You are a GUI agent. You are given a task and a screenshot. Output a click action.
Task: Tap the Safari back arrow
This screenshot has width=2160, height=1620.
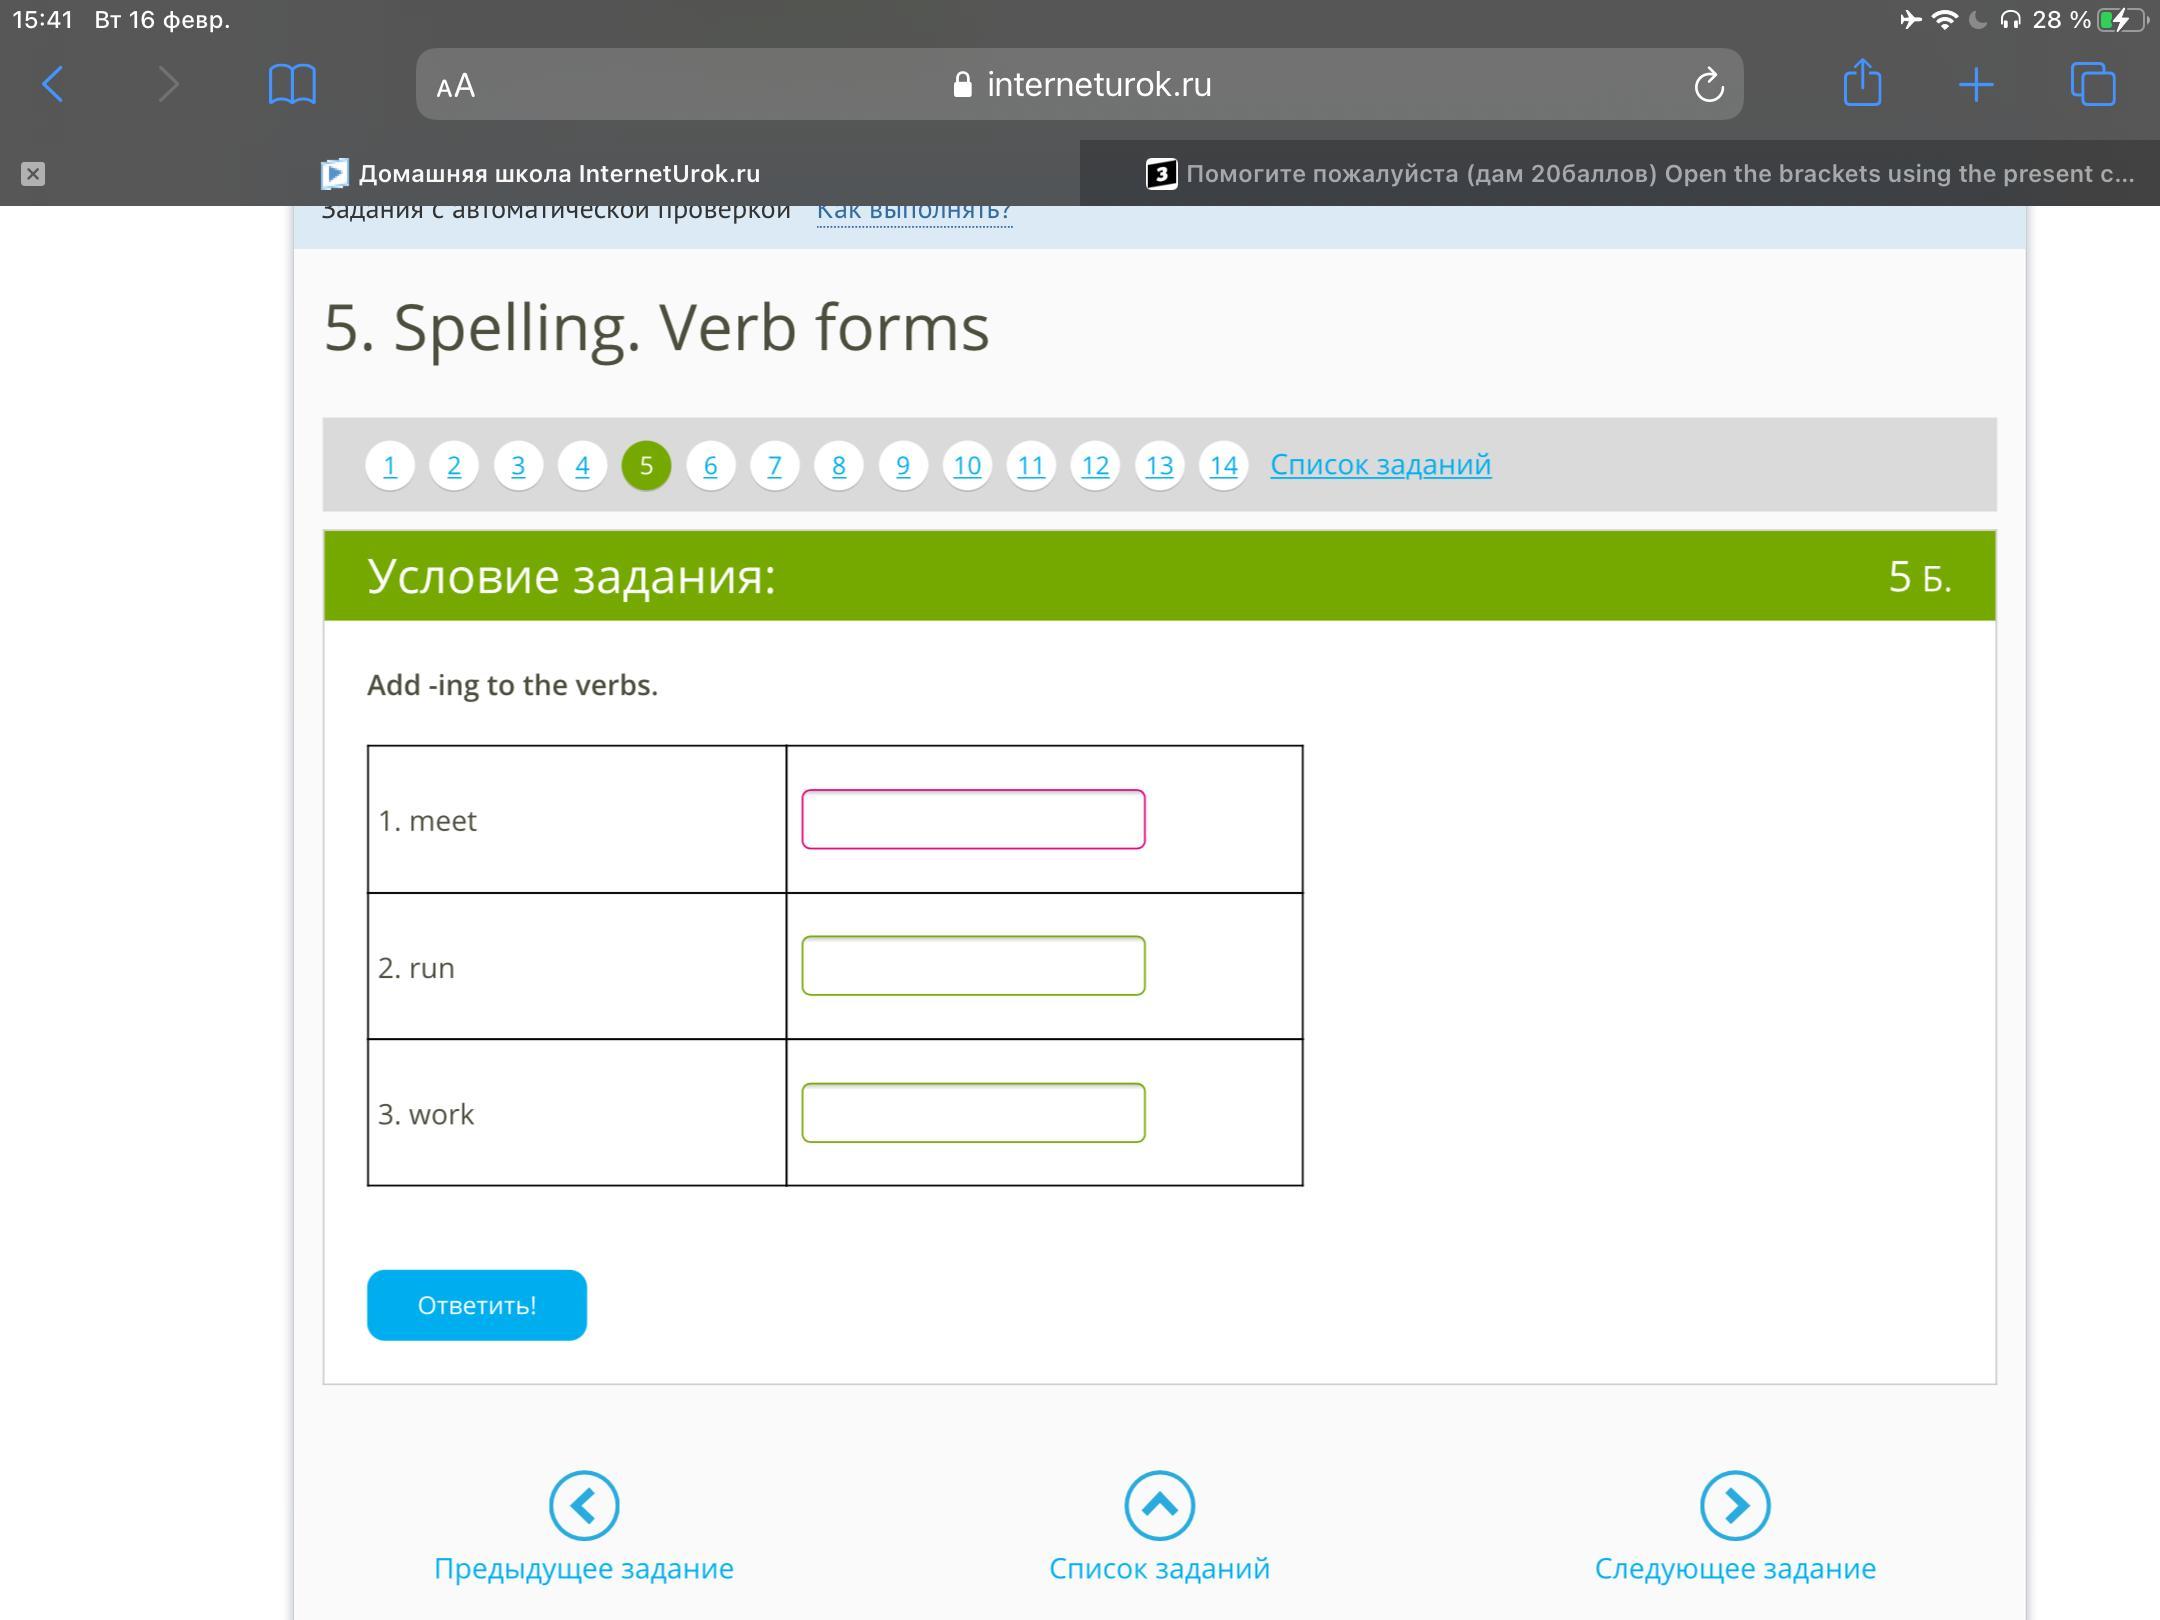[54, 84]
